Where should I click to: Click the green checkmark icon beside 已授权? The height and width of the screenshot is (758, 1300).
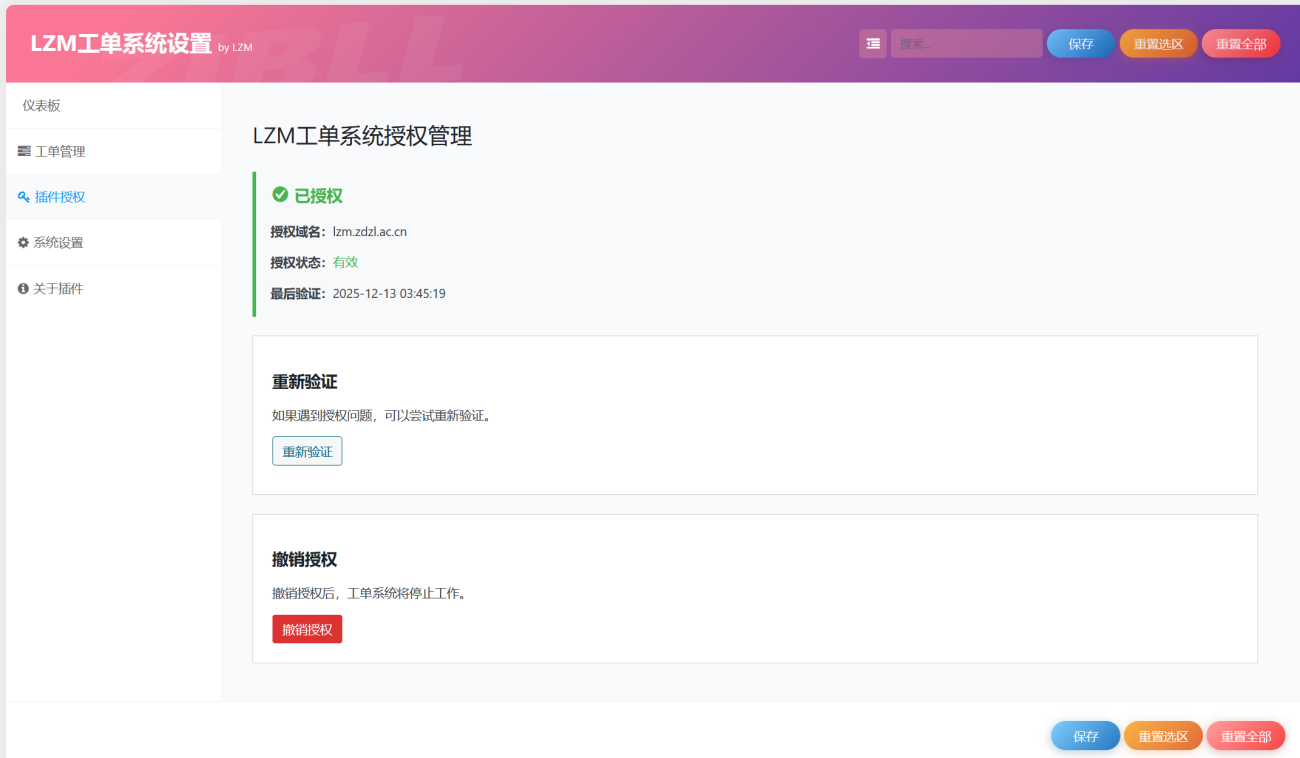(280, 194)
